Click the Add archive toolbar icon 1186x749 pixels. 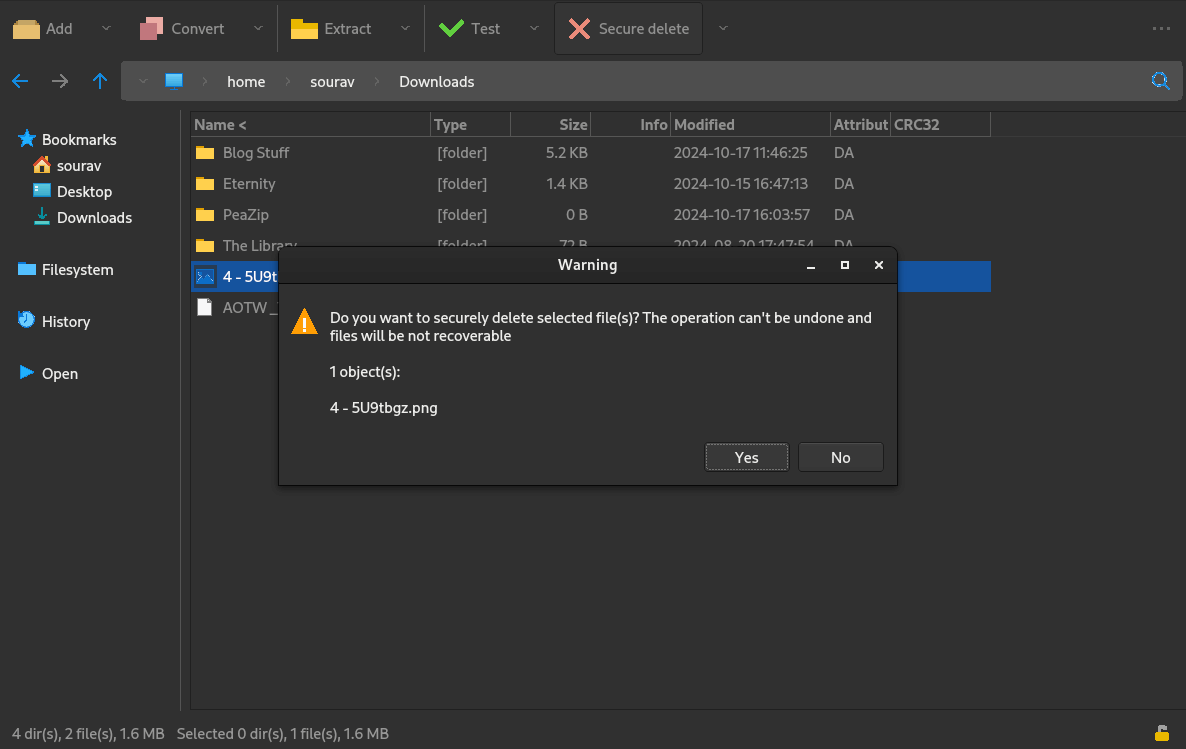26,29
